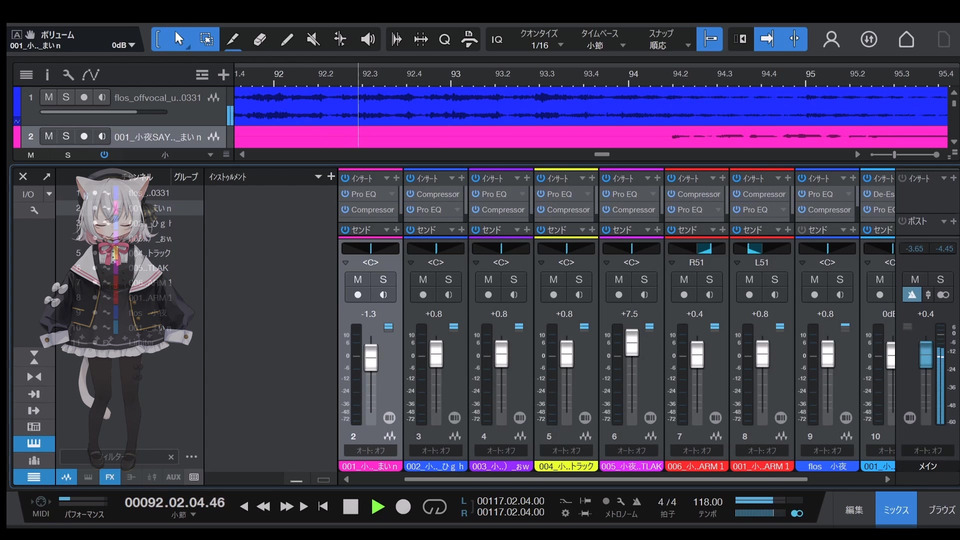Show the FX channels filter button
This screenshot has height=540, width=960.
(x=110, y=476)
